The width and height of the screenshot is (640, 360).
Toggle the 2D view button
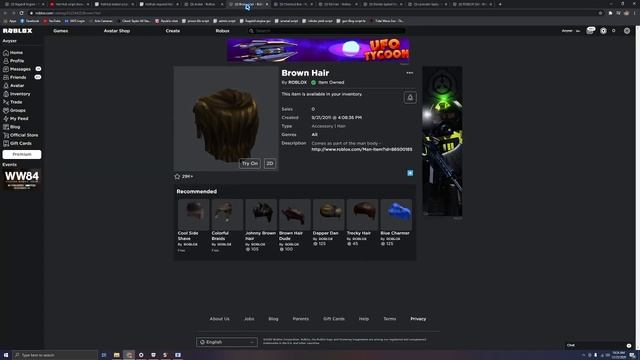(270, 163)
